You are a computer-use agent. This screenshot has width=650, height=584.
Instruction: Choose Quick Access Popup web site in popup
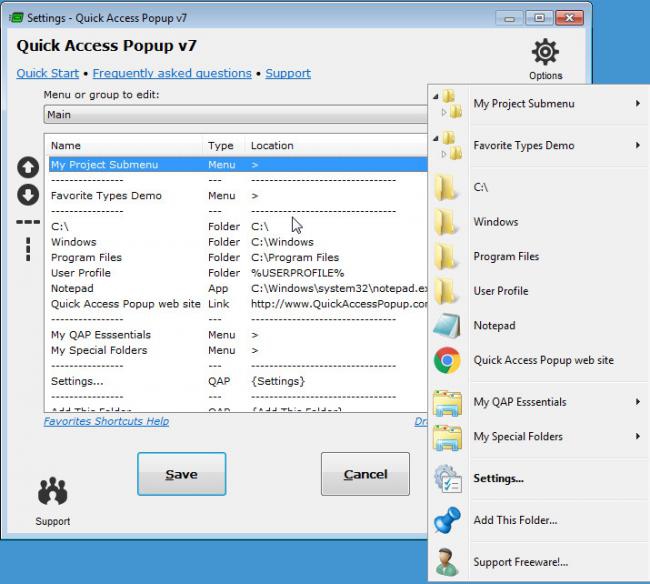pyautogui.click(x=538, y=360)
